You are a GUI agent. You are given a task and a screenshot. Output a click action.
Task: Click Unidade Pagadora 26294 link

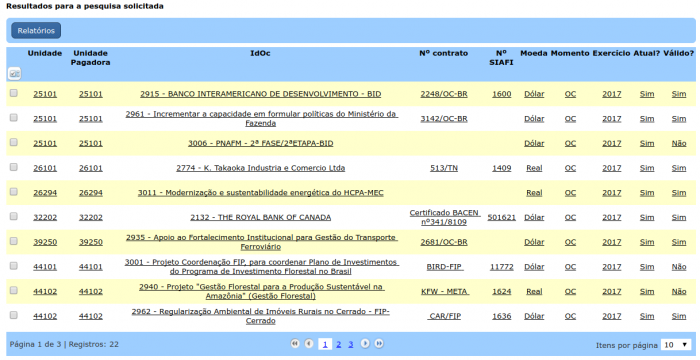tap(91, 193)
